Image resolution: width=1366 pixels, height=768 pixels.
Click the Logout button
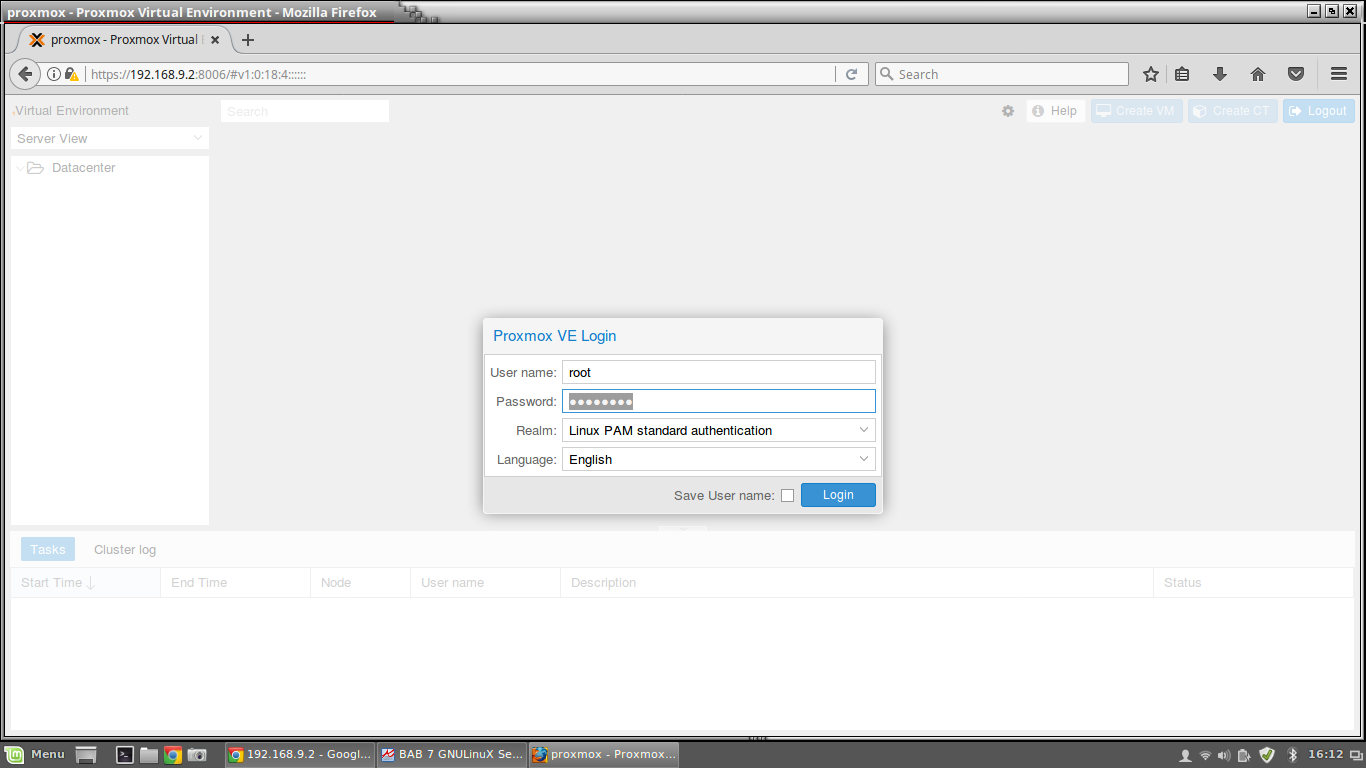(x=1319, y=111)
